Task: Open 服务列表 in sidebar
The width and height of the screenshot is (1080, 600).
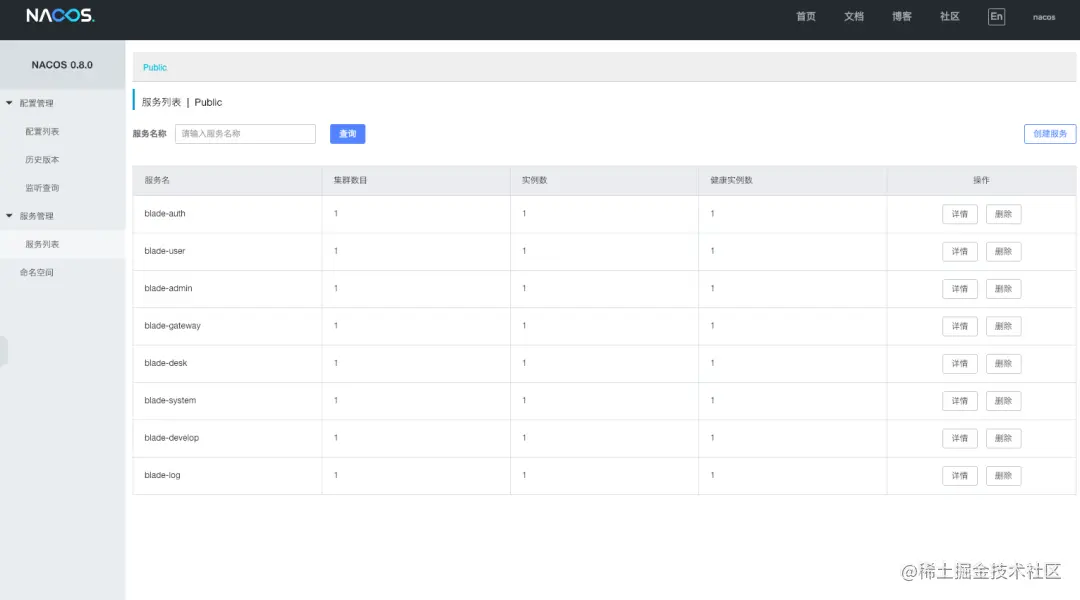Action: 42,244
